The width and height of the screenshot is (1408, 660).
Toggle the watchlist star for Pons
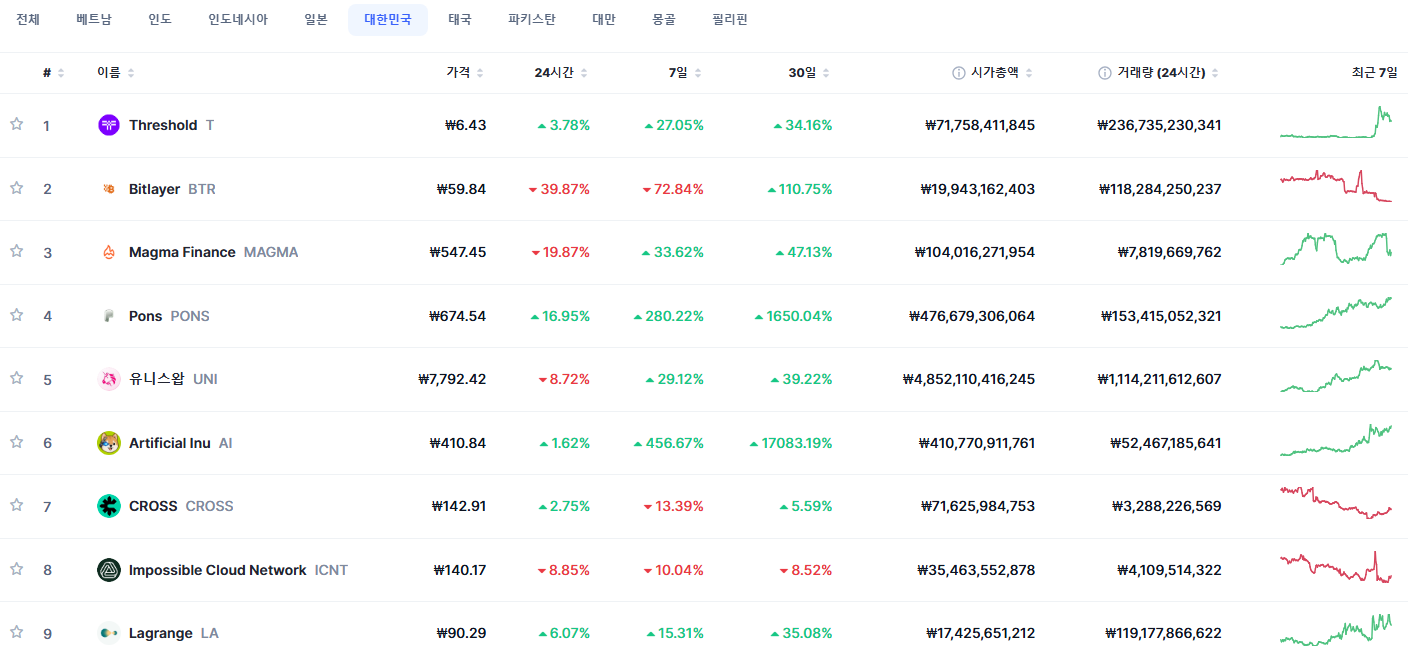tap(16, 315)
